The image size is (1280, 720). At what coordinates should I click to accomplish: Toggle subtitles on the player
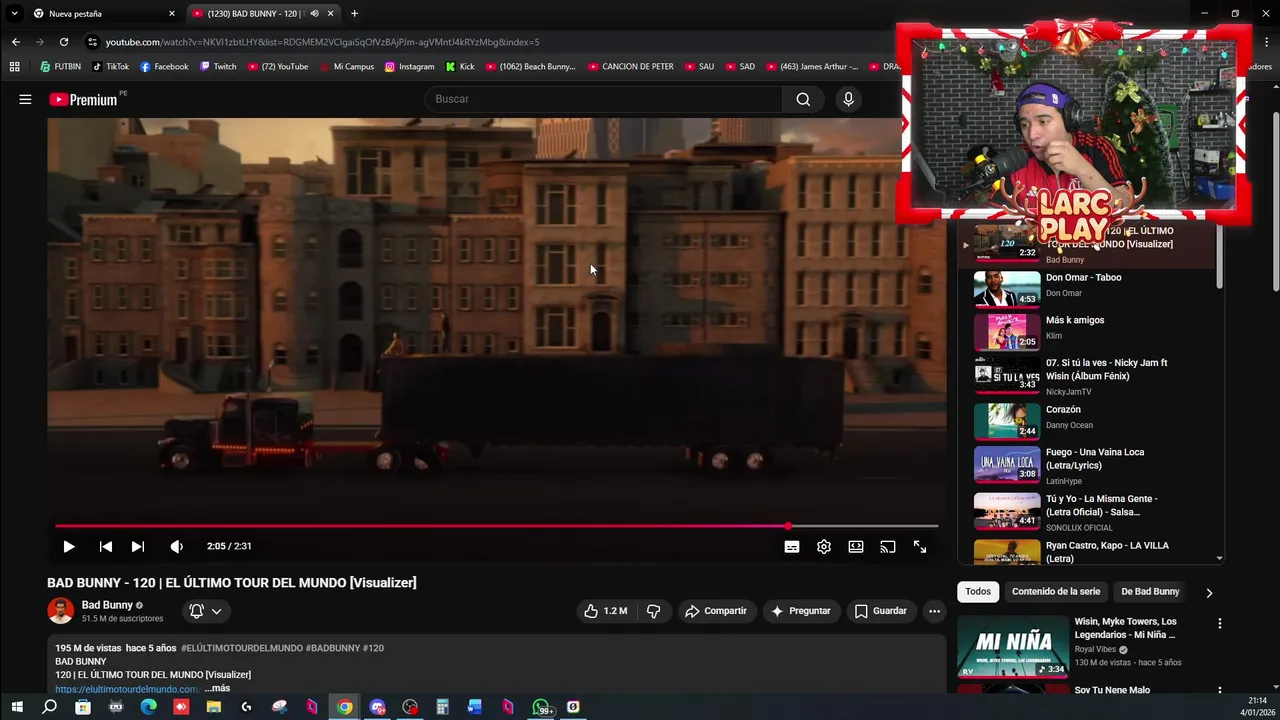coord(792,547)
